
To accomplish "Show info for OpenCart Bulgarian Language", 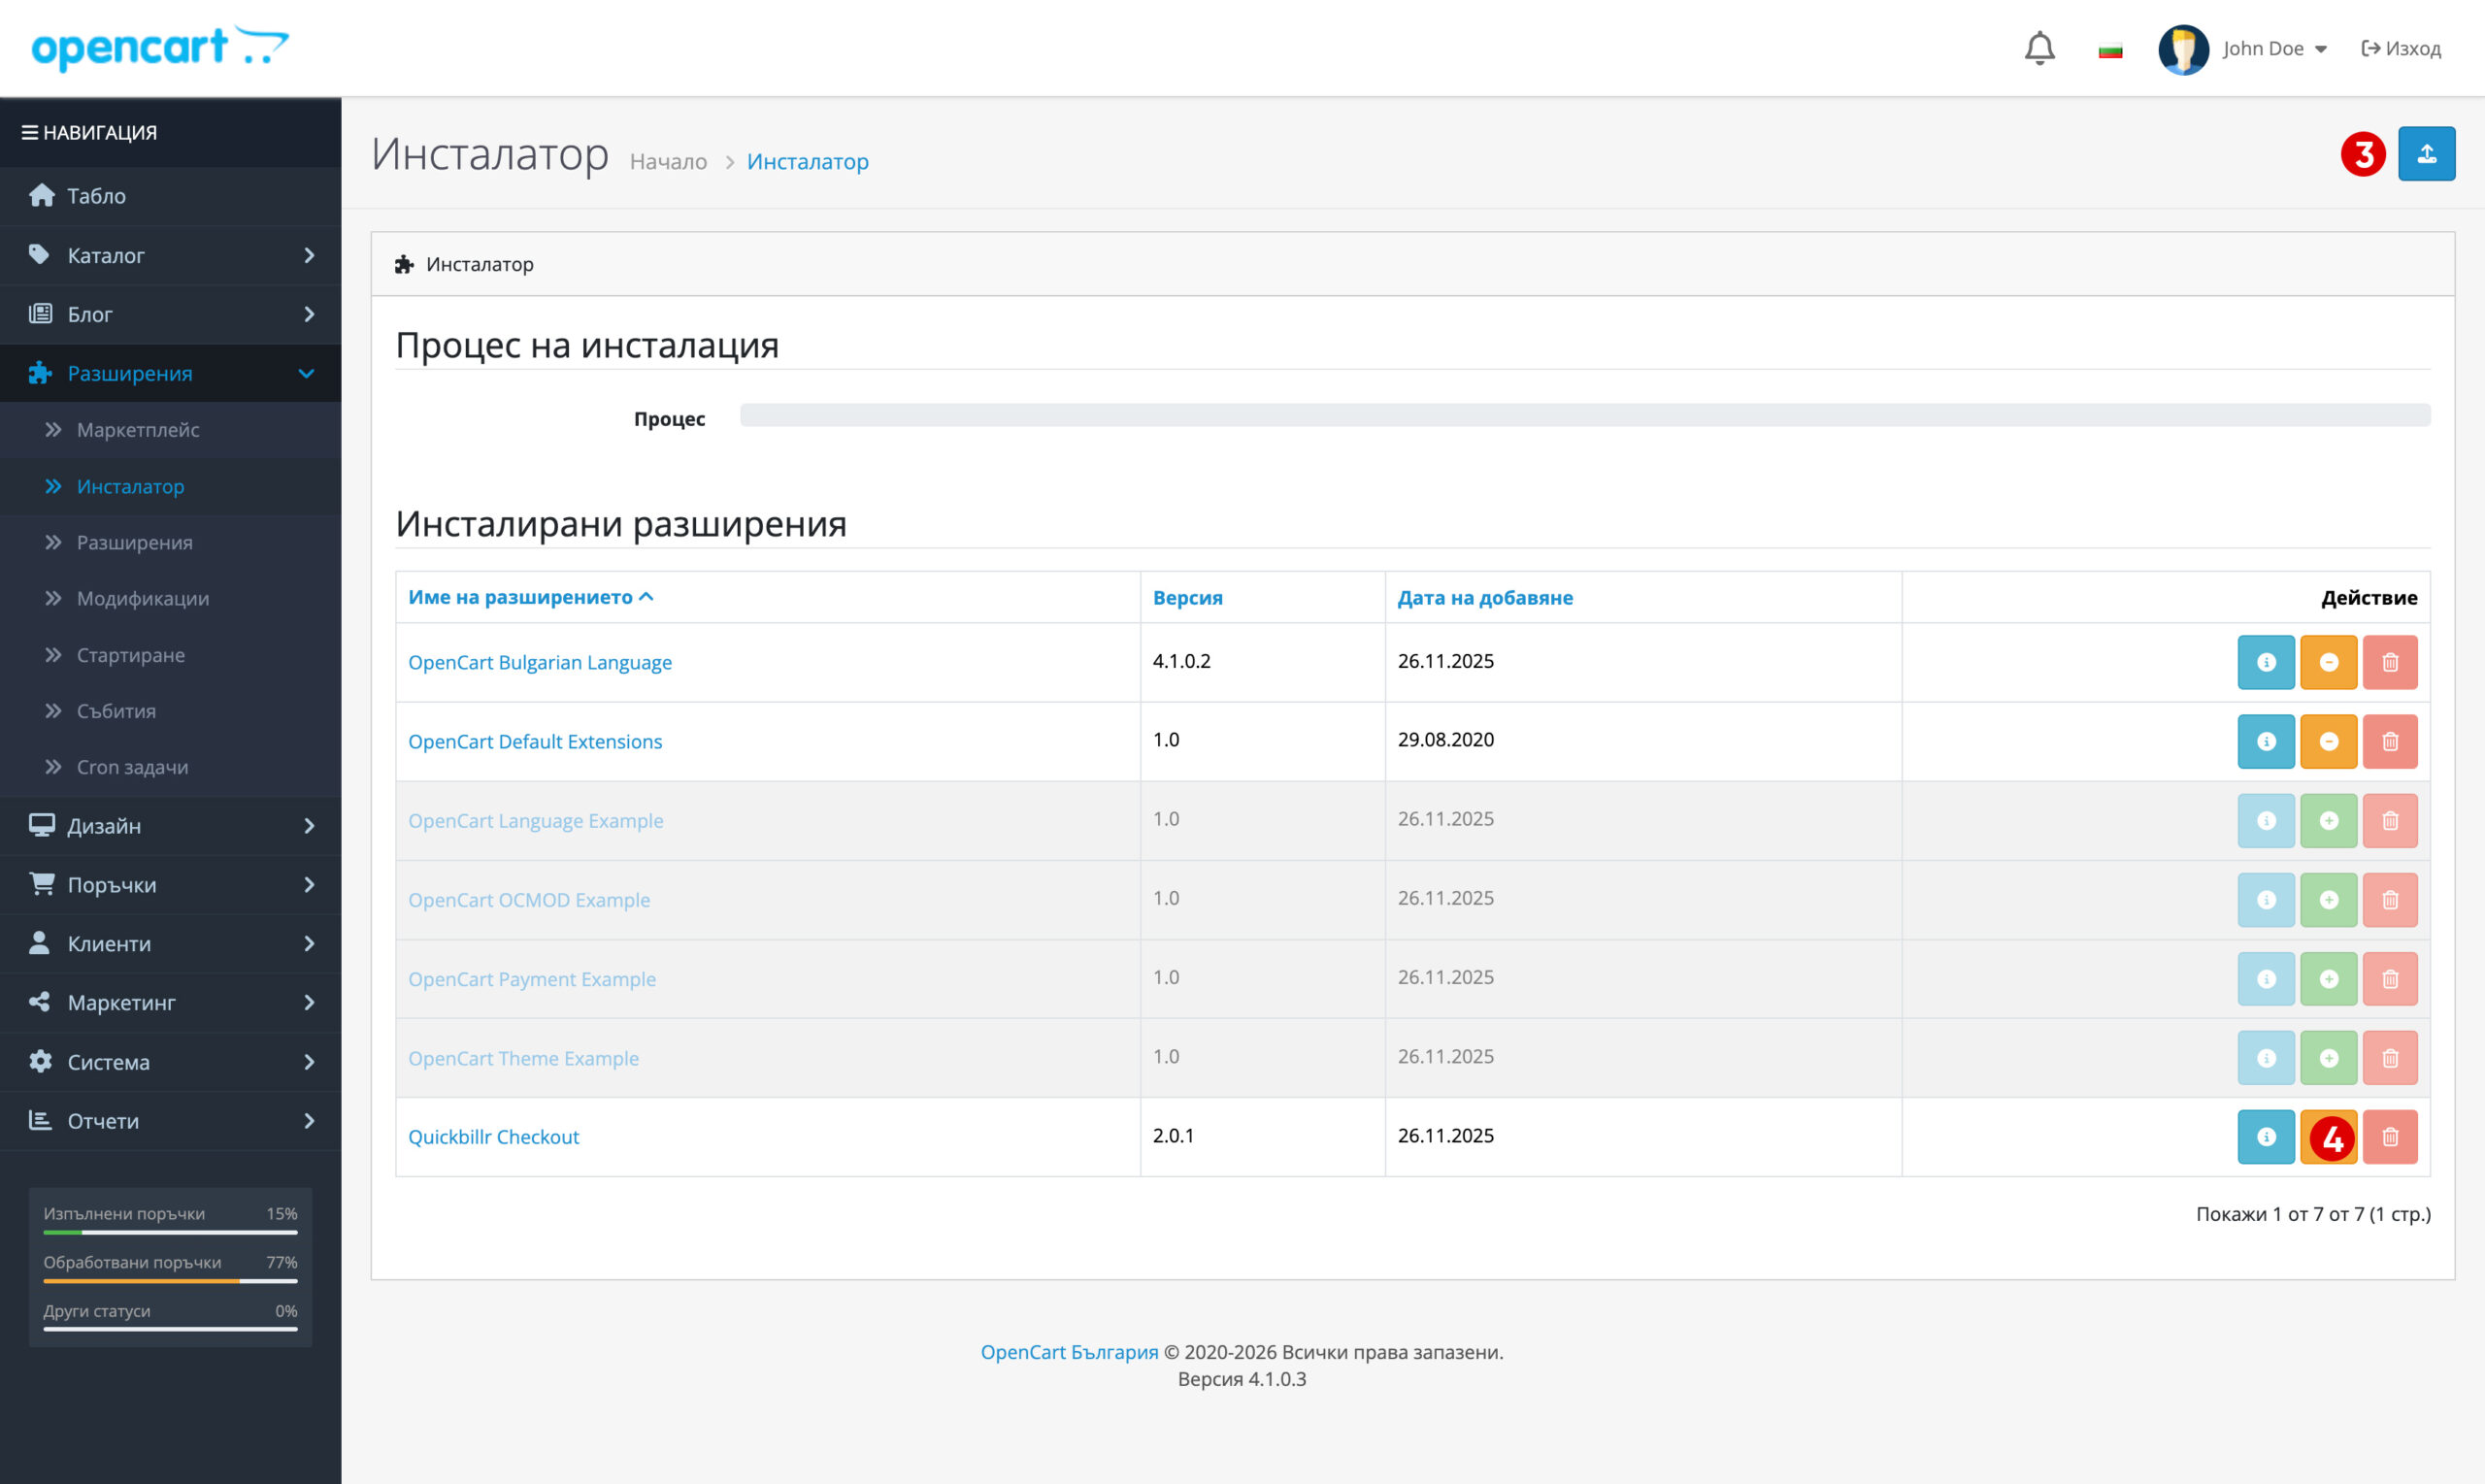I will [2266, 662].
